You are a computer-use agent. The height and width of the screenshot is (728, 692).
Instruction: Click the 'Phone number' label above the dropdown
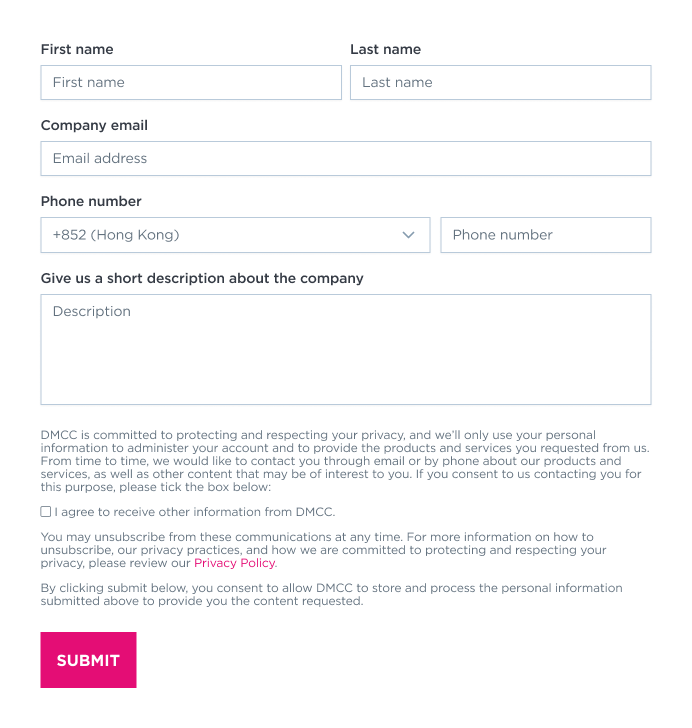[x=91, y=201]
